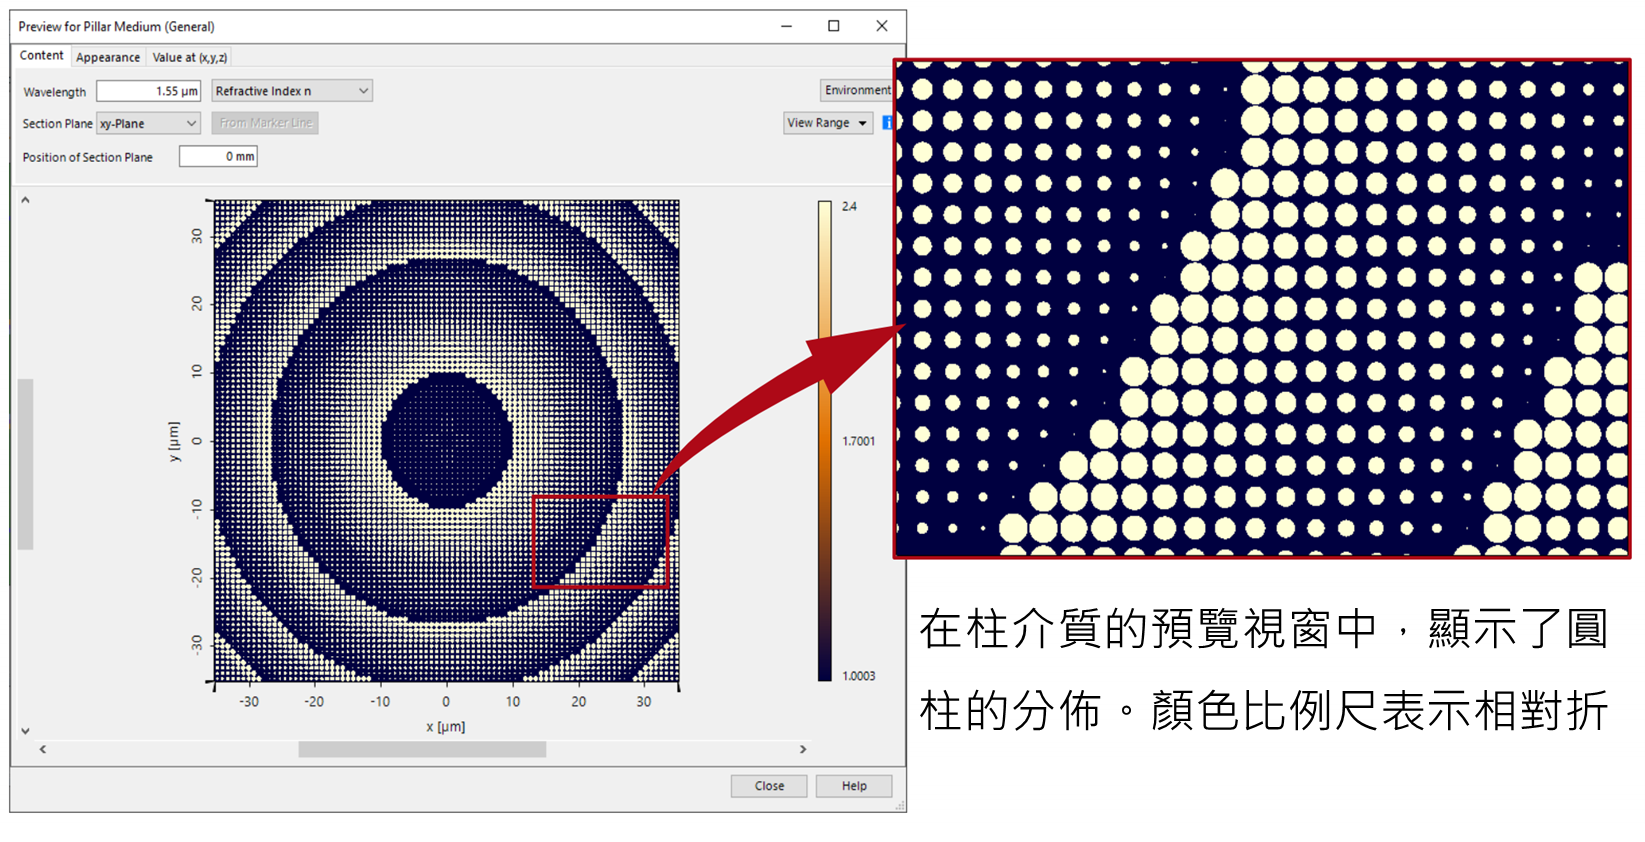Open the Value at (x,y,z) tab

[190, 58]
